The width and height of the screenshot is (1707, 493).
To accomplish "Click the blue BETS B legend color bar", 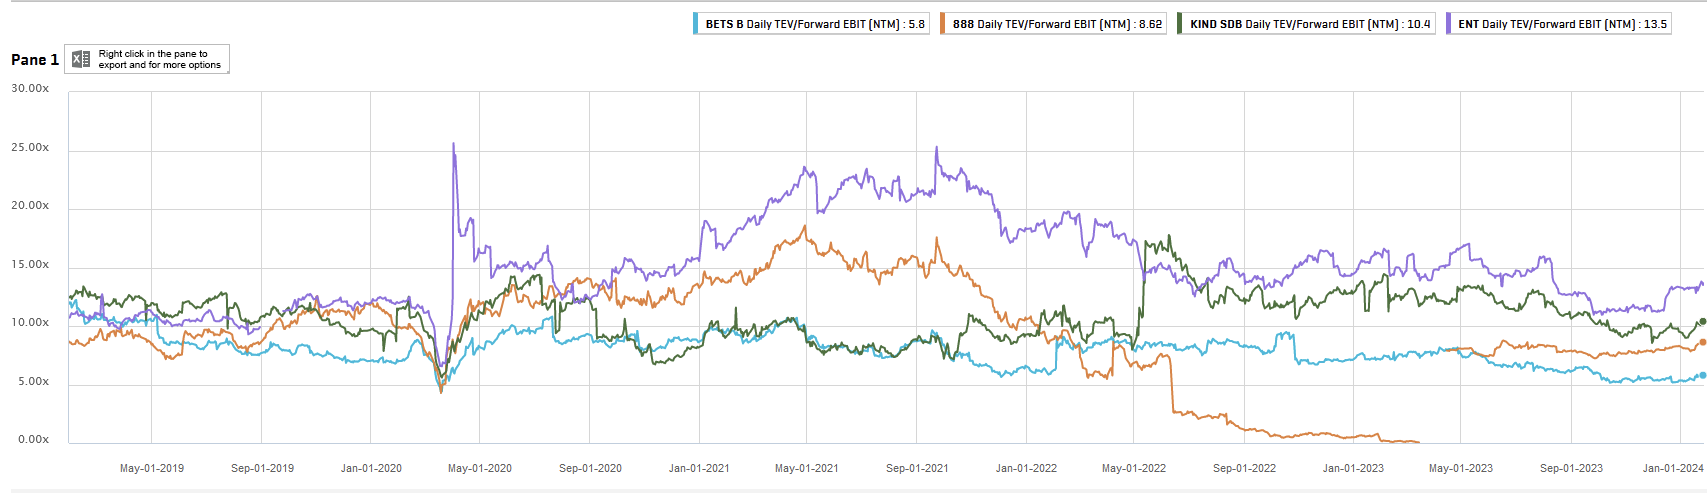I will (696, 24).
